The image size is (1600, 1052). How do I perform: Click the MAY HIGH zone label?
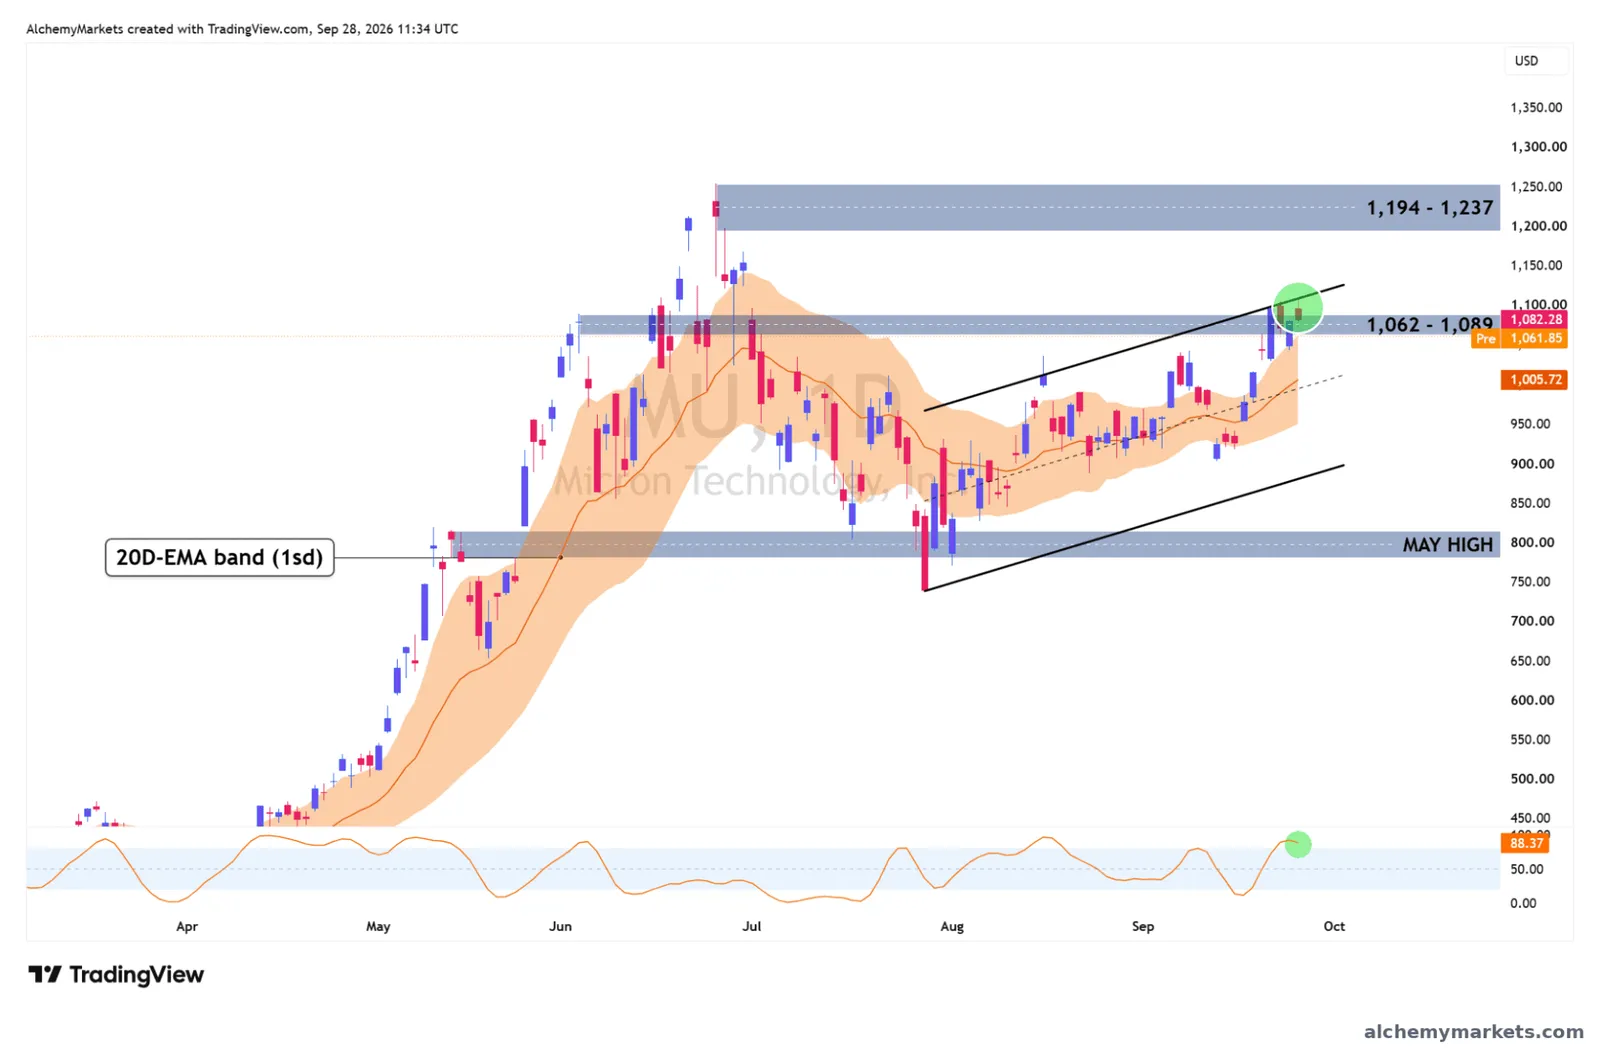1447,545
